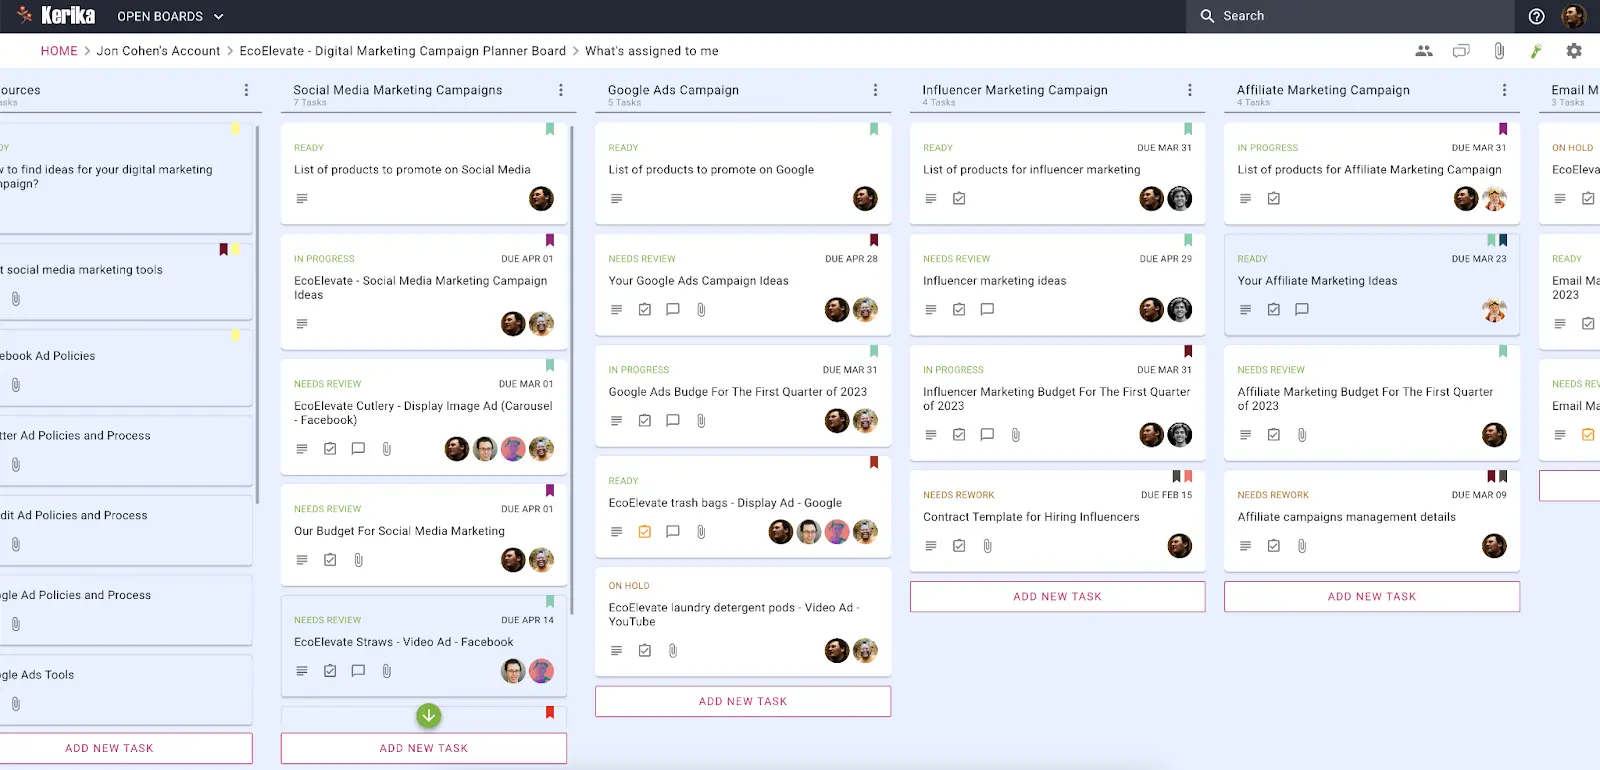Toggle checklist on Your Google Ads Campaign Ideas

(645, 310)
